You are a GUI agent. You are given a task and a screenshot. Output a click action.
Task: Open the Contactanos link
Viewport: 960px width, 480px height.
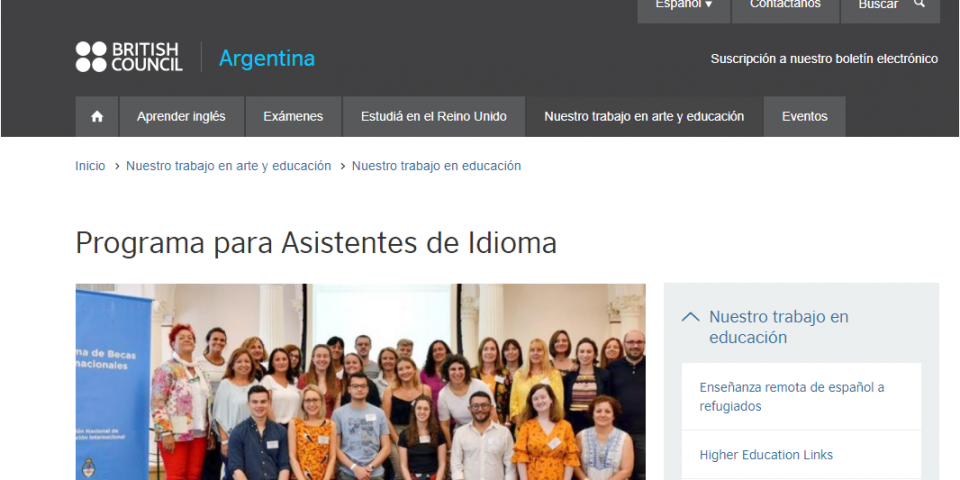[x=786, y=5]
